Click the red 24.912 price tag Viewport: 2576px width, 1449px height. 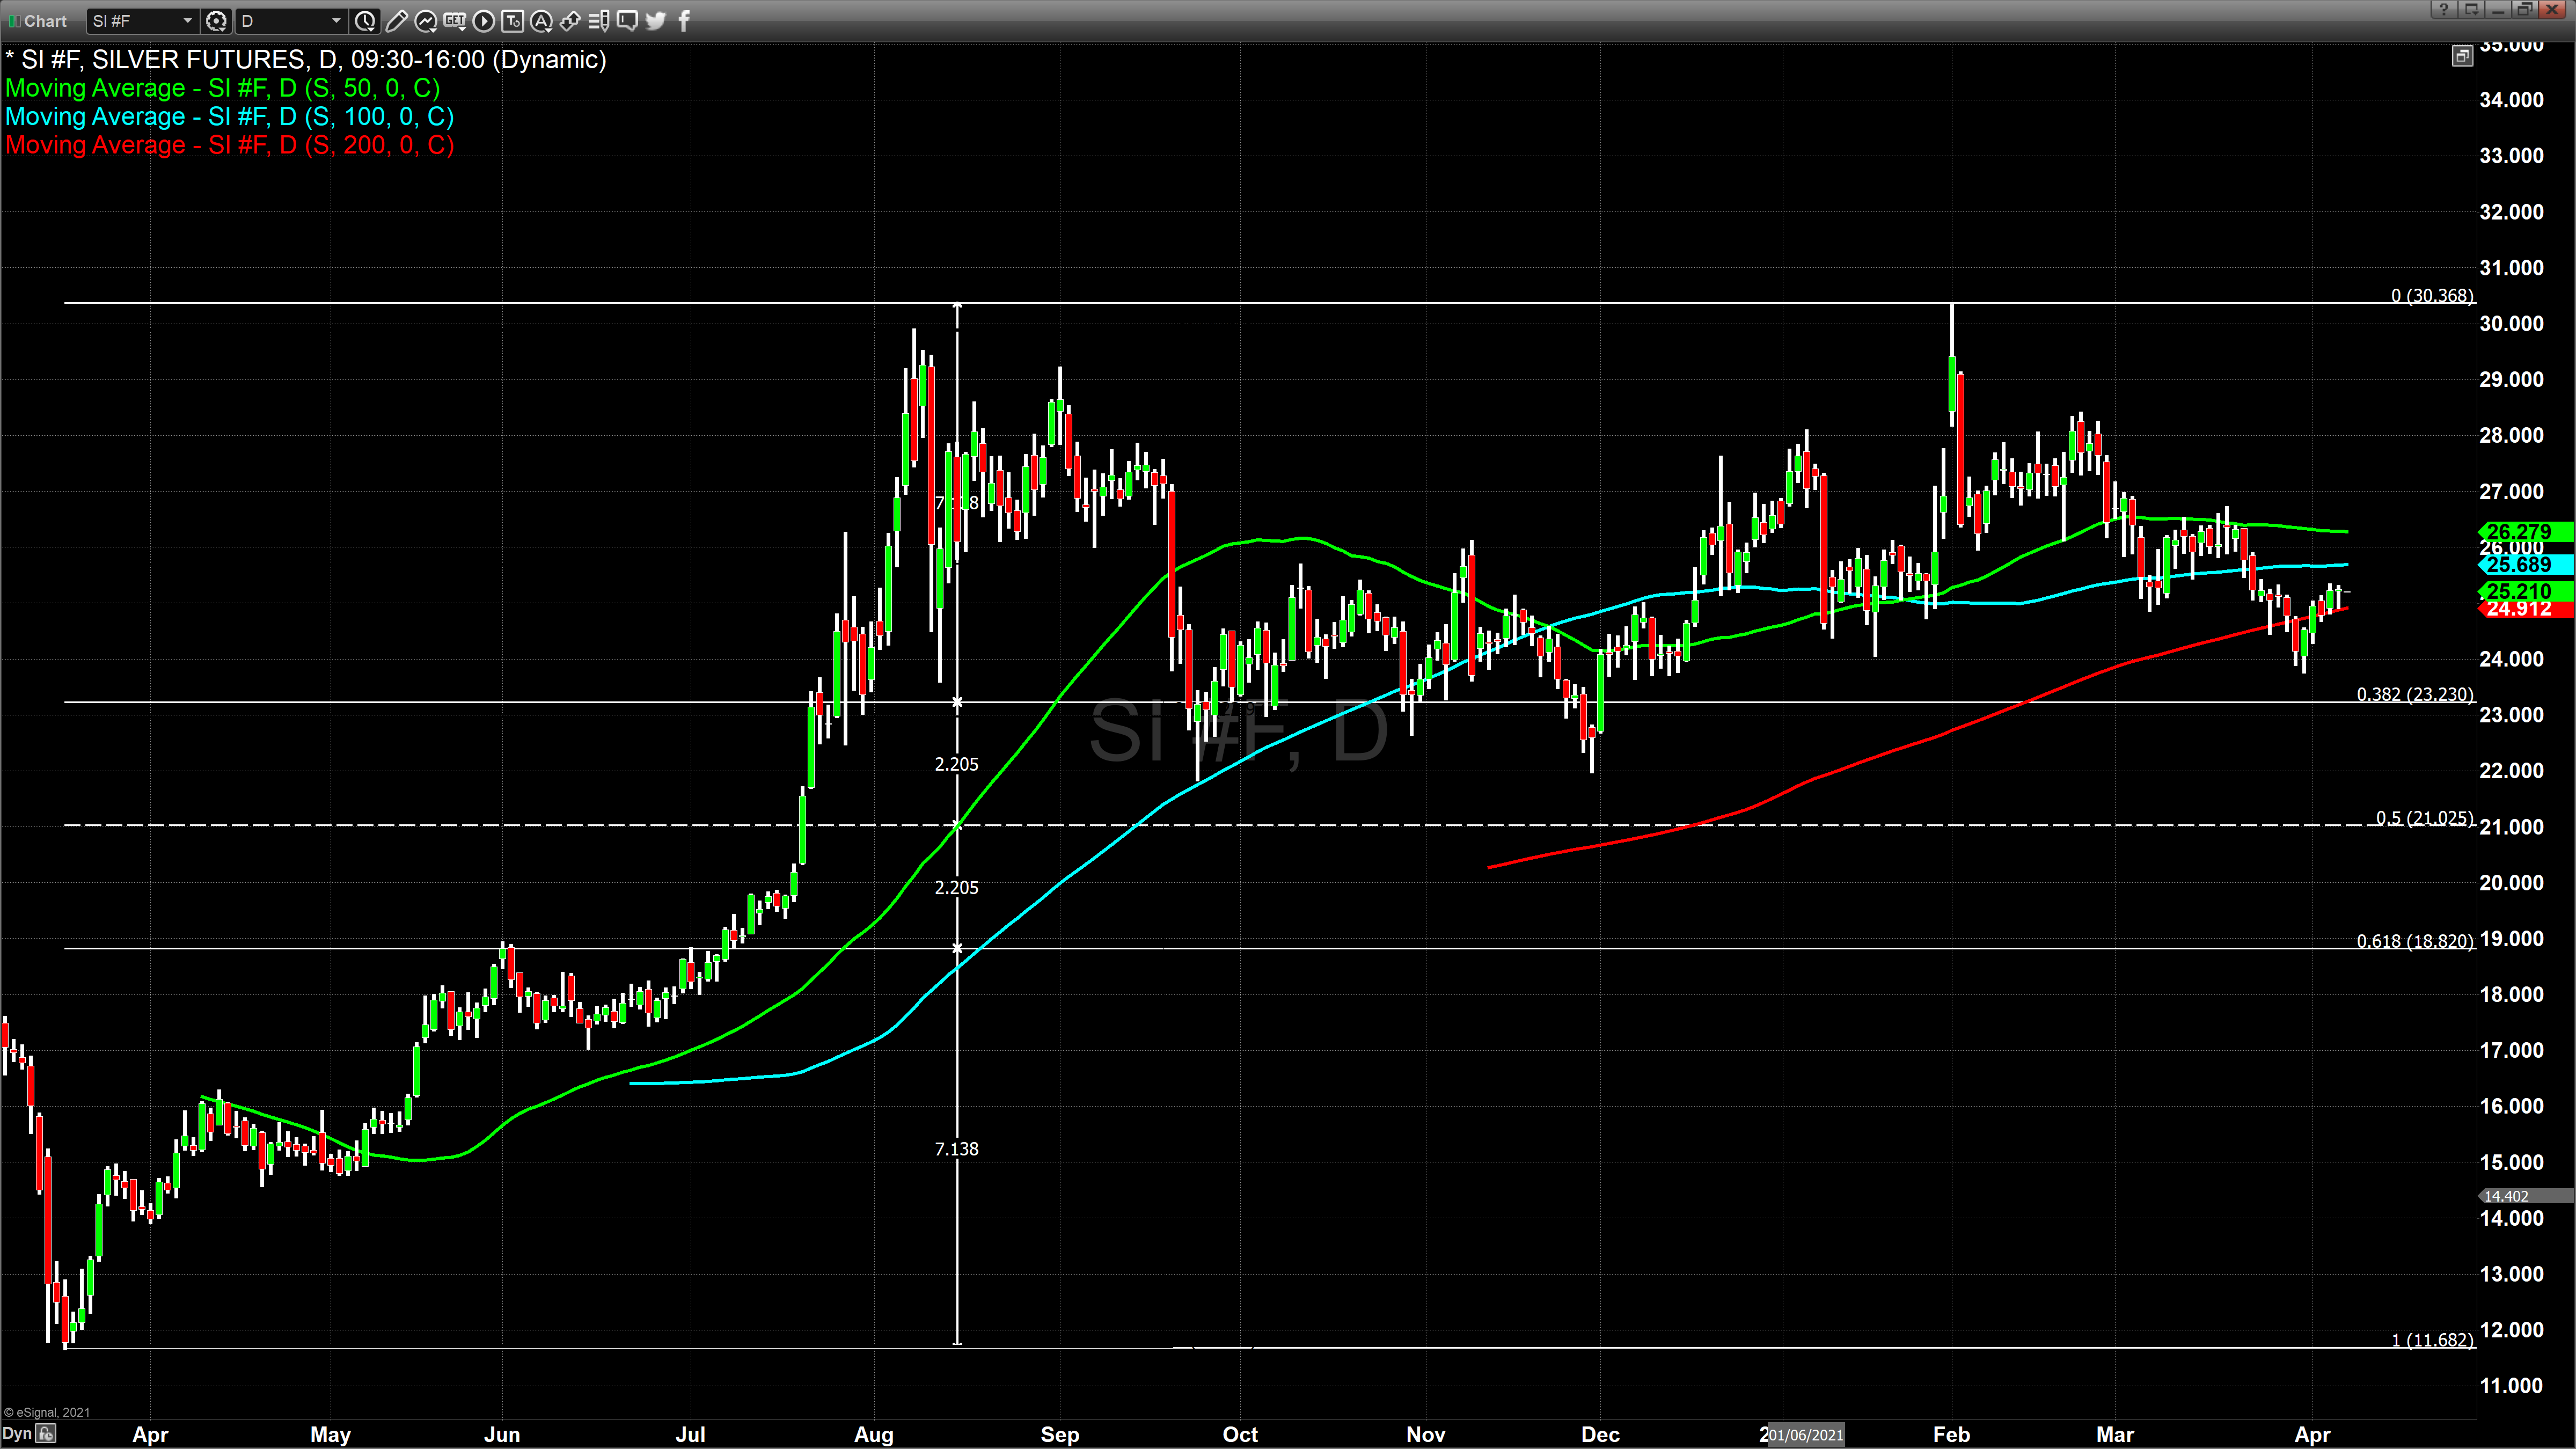2526,609
